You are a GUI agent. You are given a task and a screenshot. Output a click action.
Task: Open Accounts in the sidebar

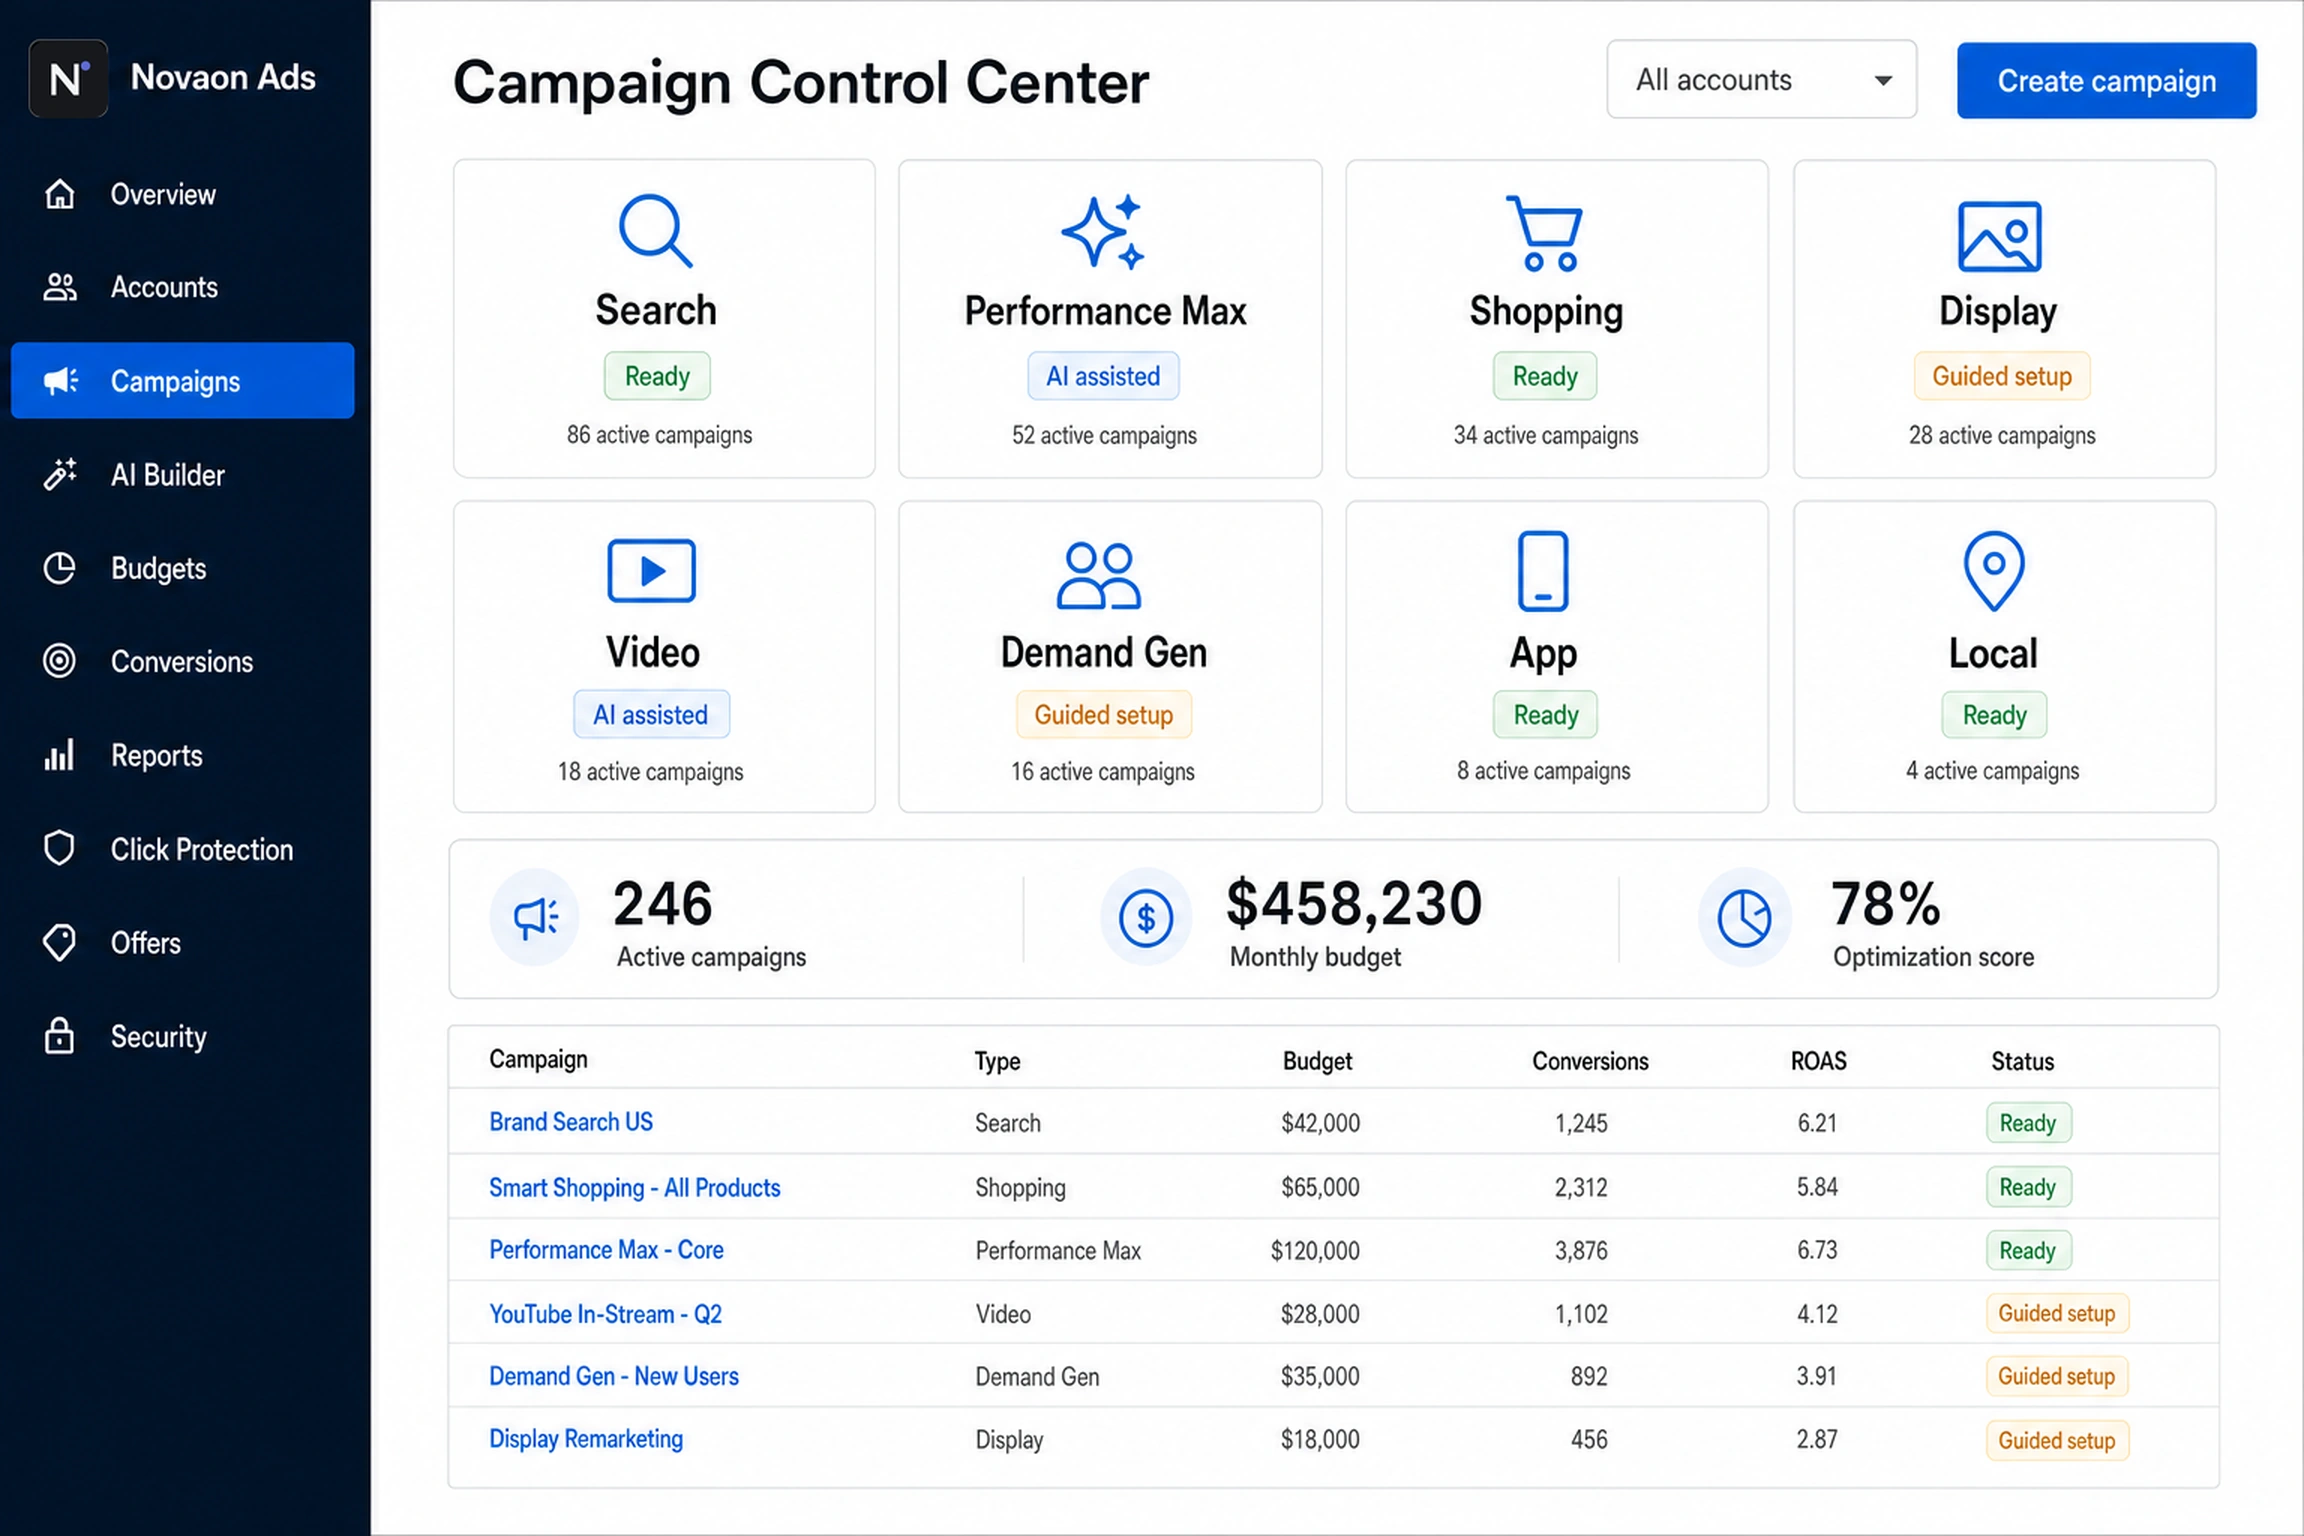(182, 287)
